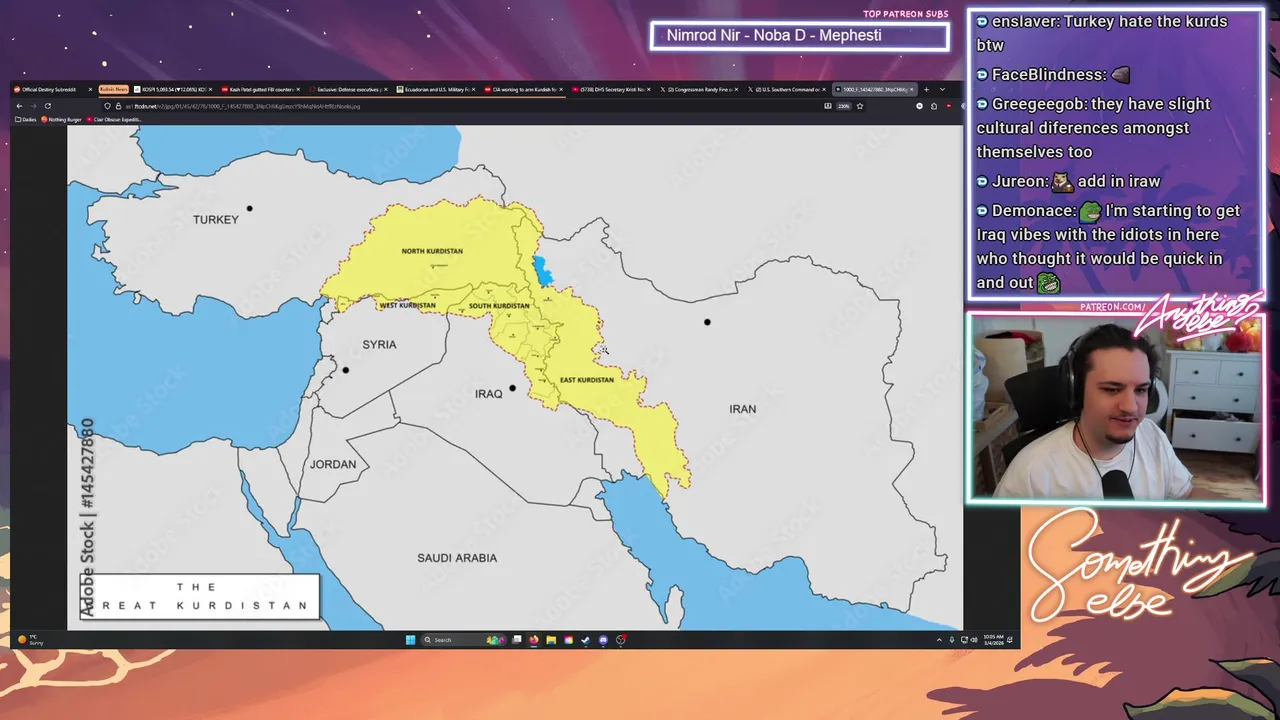
Task: Open the Windows Start menu
Action: point(410,640)
